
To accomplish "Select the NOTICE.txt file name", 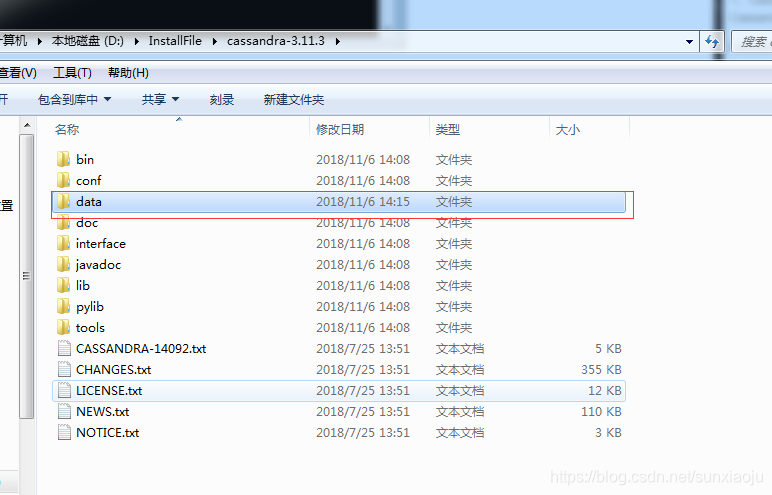I will [x=107, y=433].
